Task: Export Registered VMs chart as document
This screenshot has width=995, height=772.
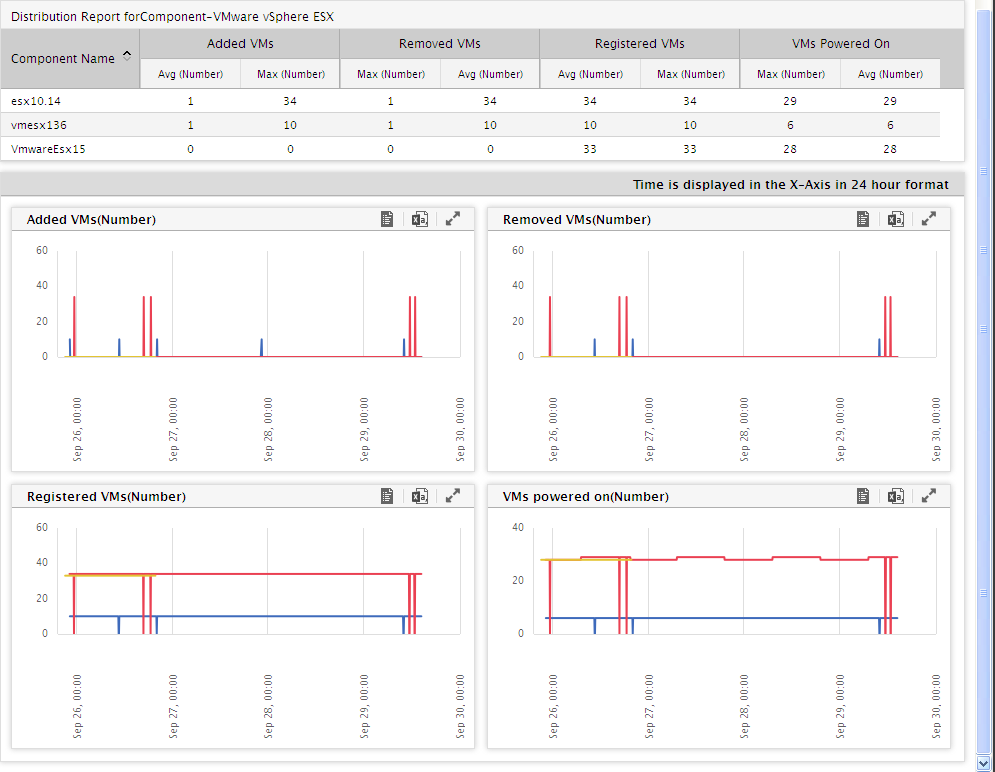Action: (x=387, y=496)
